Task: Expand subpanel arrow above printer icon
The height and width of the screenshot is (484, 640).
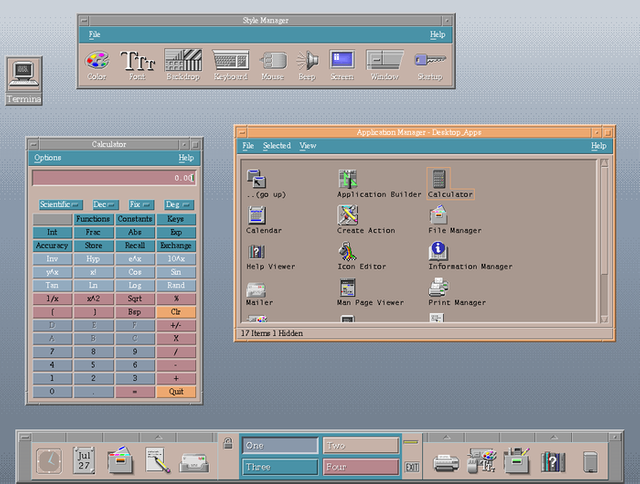Action: point(446,437)
